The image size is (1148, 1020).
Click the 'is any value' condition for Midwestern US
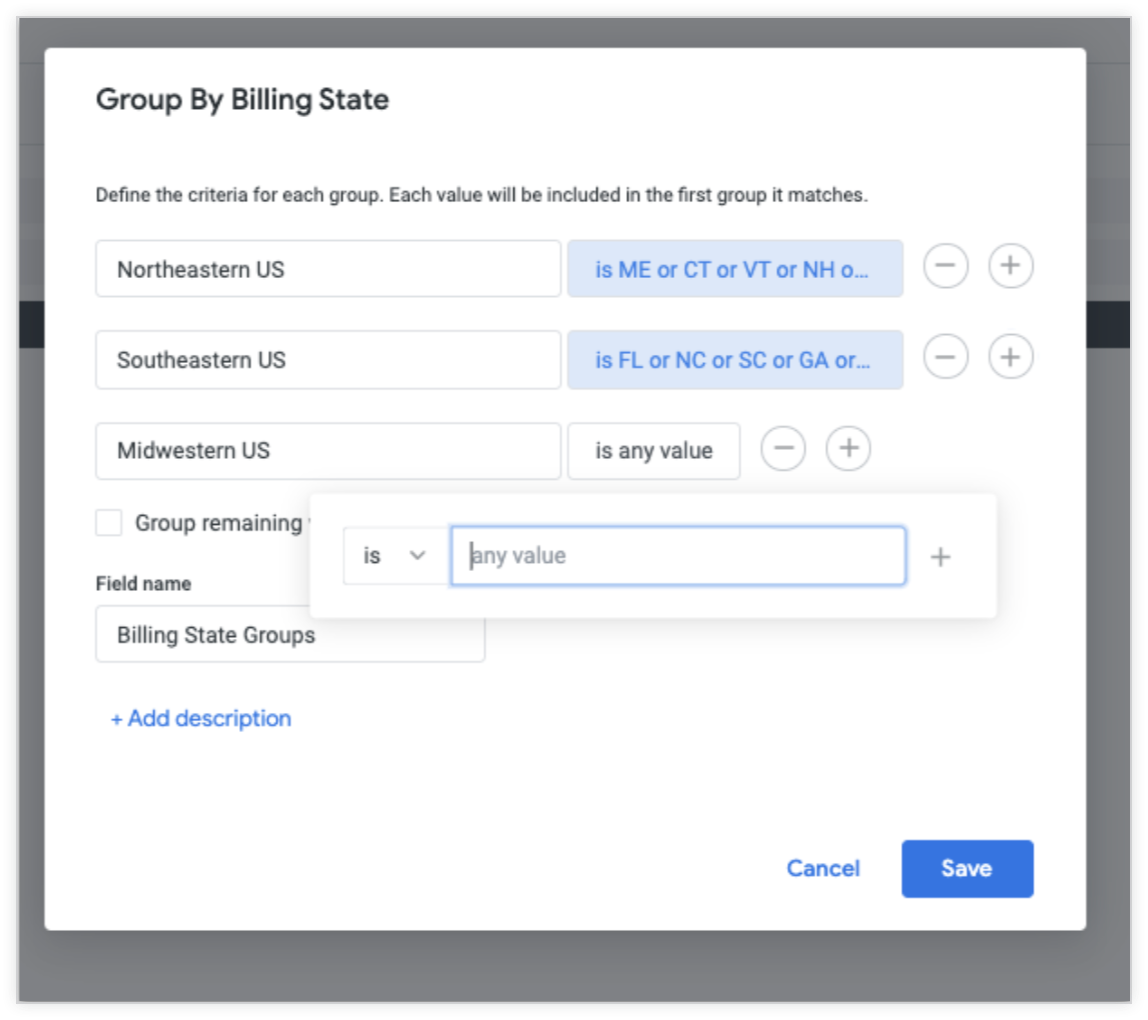tap(654, 451)
